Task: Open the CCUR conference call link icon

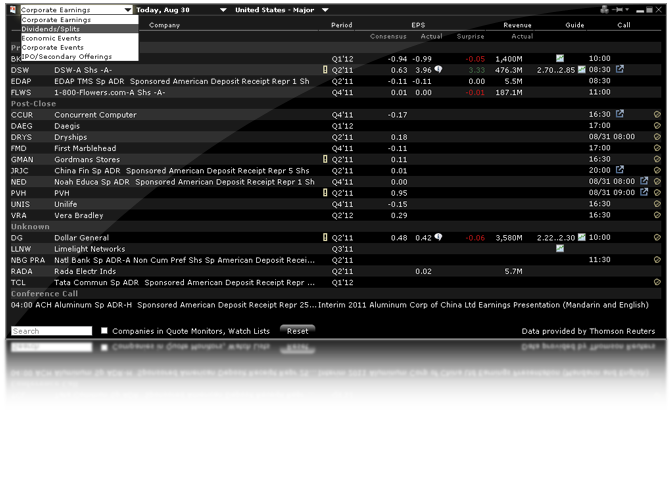Action: pos(620,114)
